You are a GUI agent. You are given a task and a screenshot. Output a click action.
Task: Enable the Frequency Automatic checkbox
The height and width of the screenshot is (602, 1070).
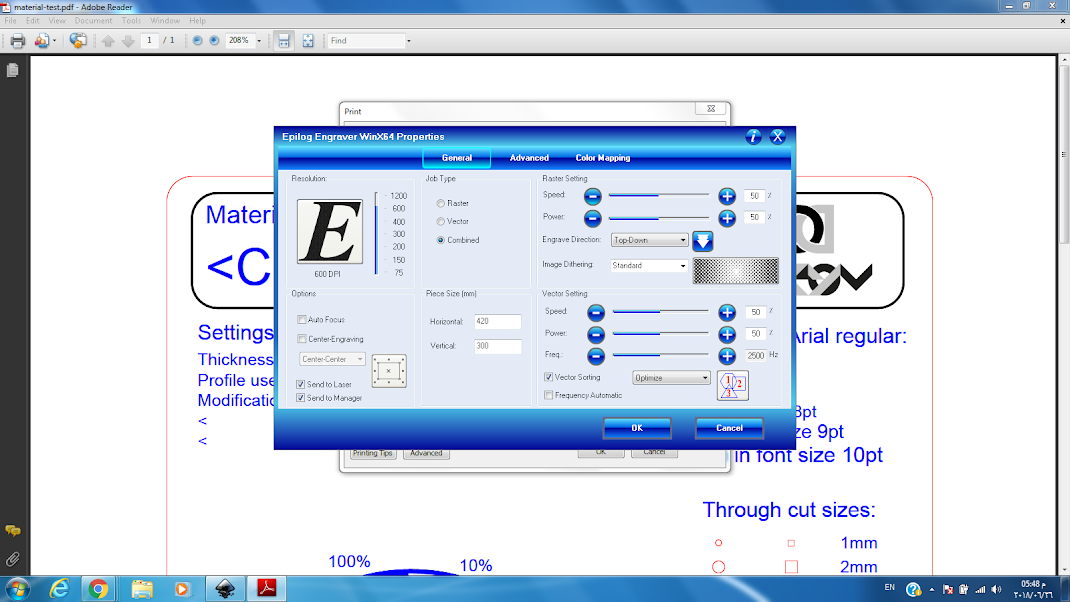[549, 395]
